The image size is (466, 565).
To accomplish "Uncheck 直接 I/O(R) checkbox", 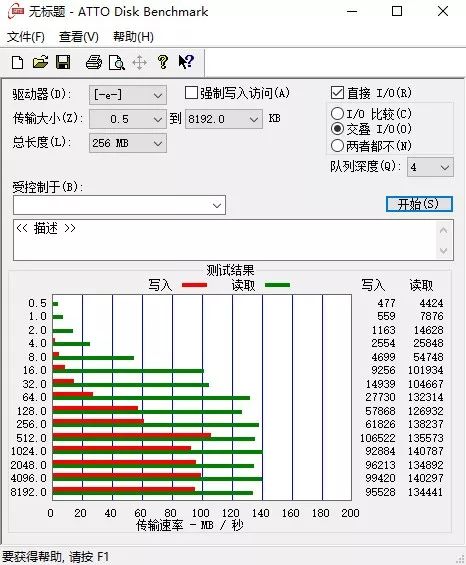I will [x=337, y=93].
